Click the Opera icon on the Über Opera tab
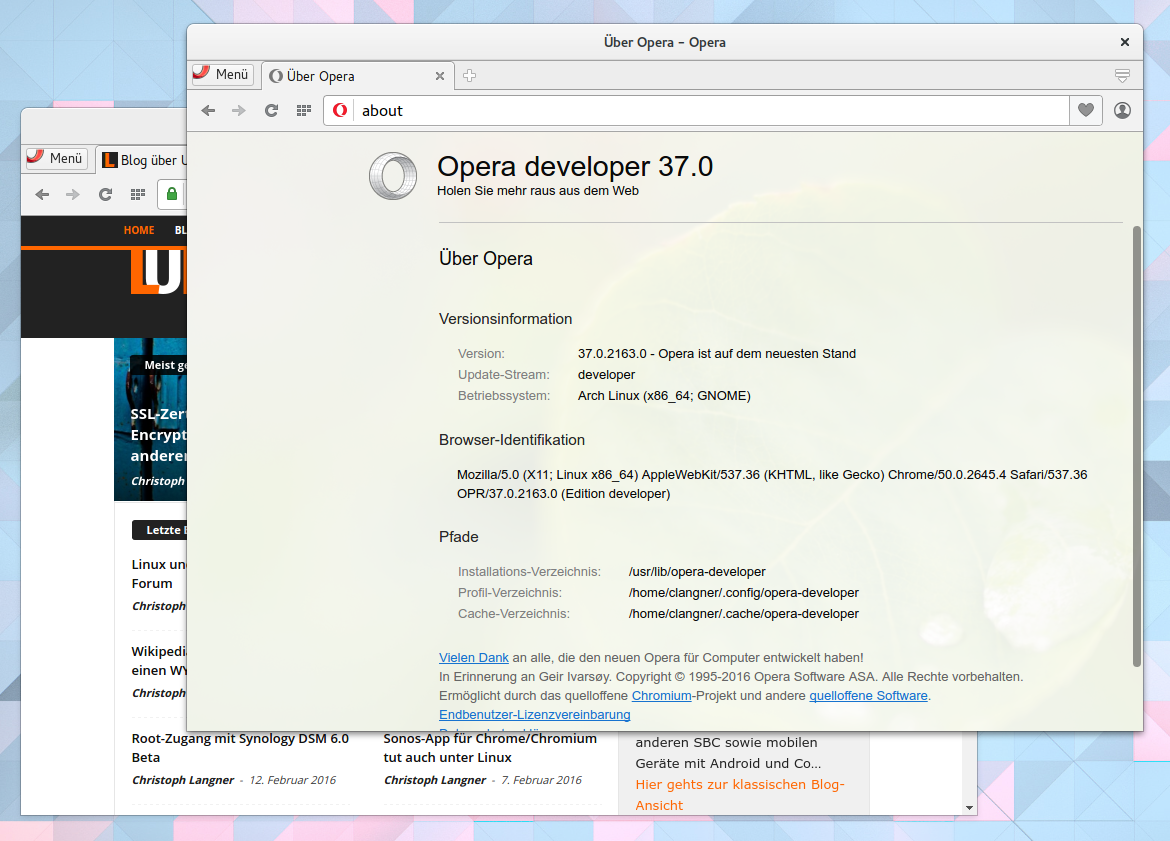 (x=276, y=74)
